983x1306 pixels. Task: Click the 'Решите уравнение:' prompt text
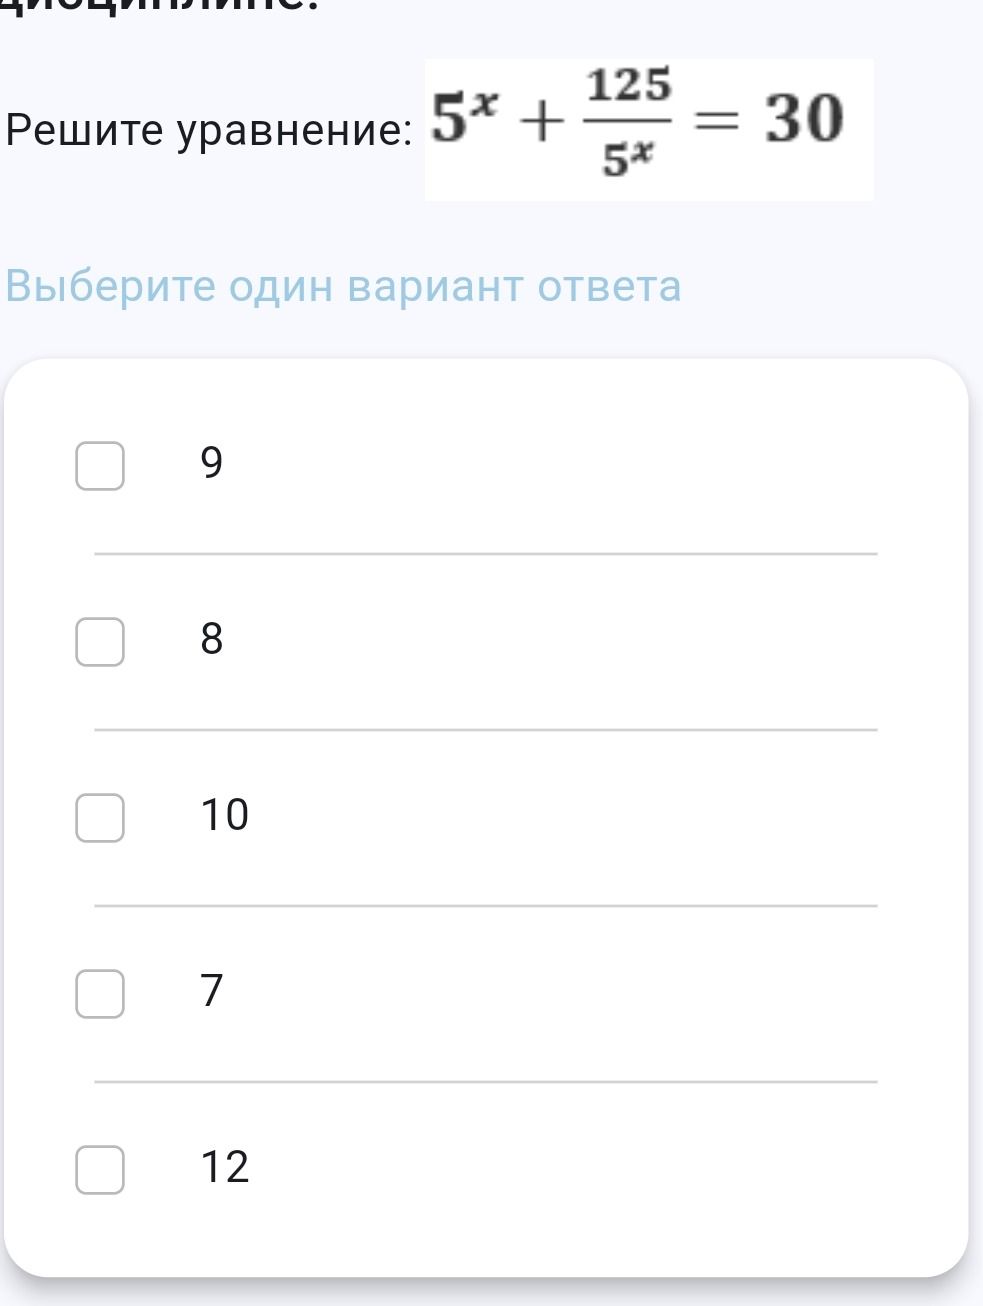(208, 132)
